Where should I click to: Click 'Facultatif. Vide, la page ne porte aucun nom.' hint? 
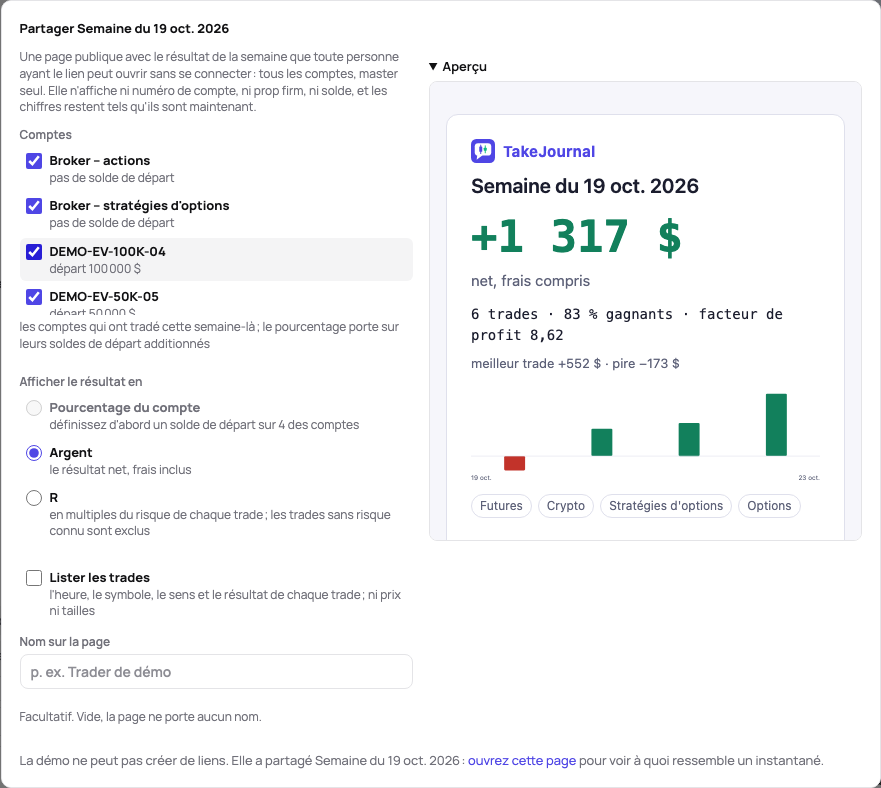point(140,717)
